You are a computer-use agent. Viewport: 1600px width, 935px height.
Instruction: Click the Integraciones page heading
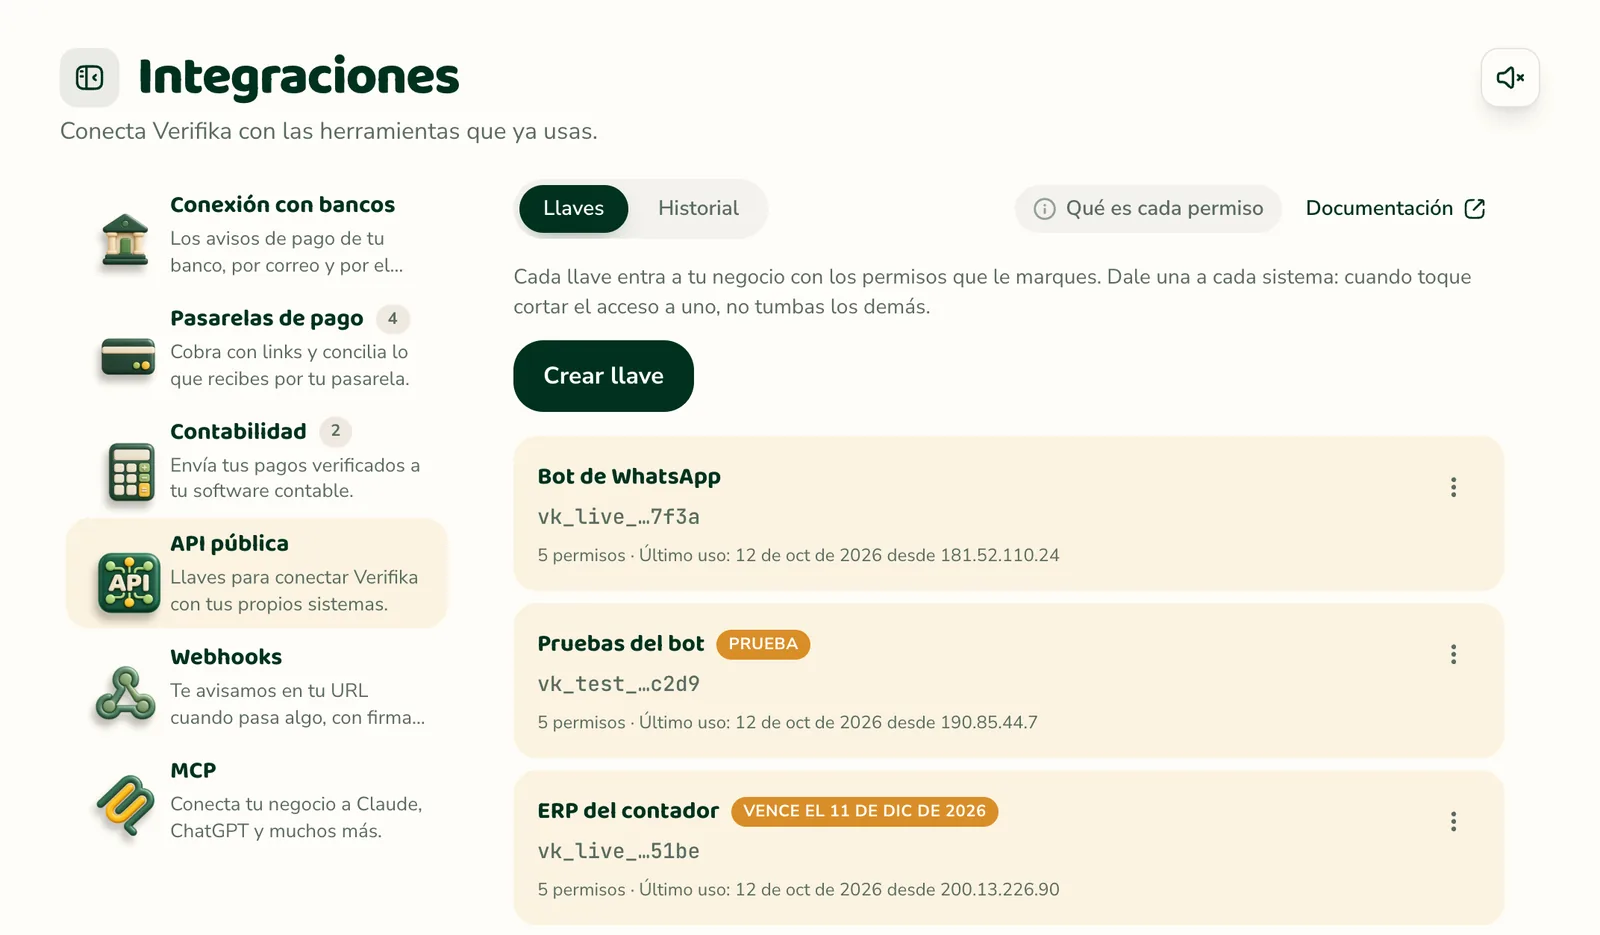pyautogui.click(x=299, y=77)
